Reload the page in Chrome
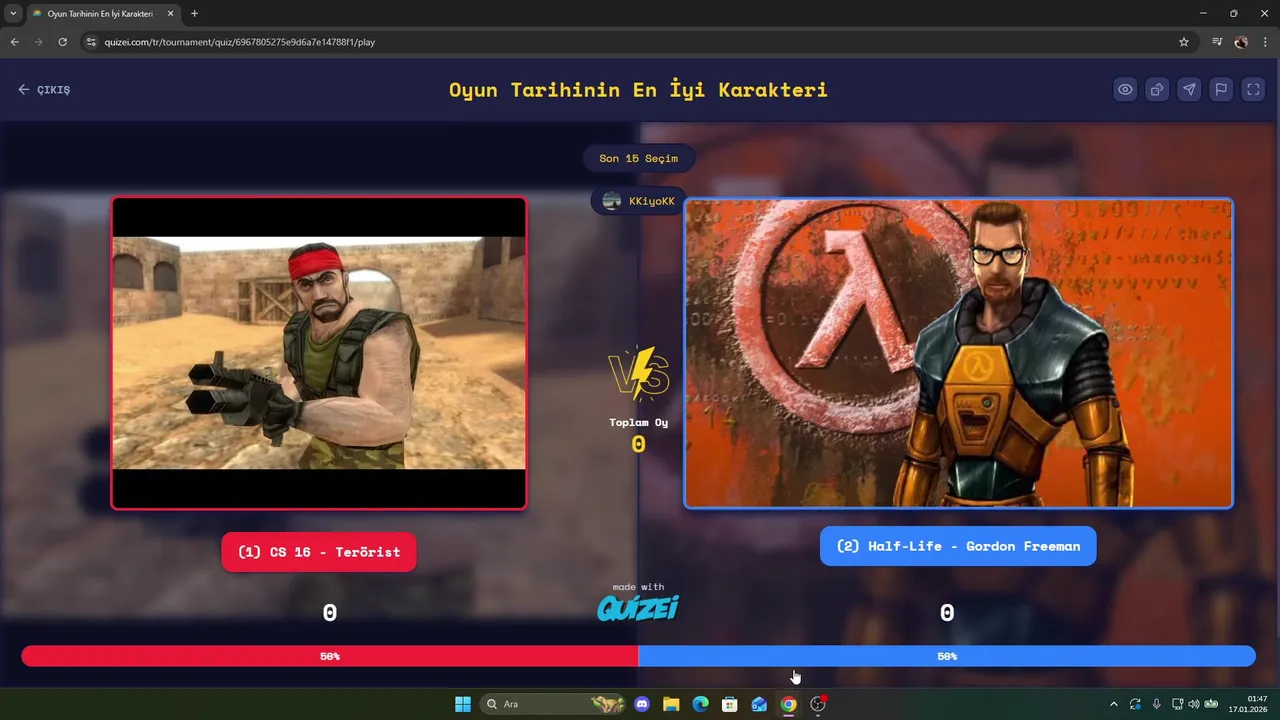The image size is (1280, 720). pos(62,42)
